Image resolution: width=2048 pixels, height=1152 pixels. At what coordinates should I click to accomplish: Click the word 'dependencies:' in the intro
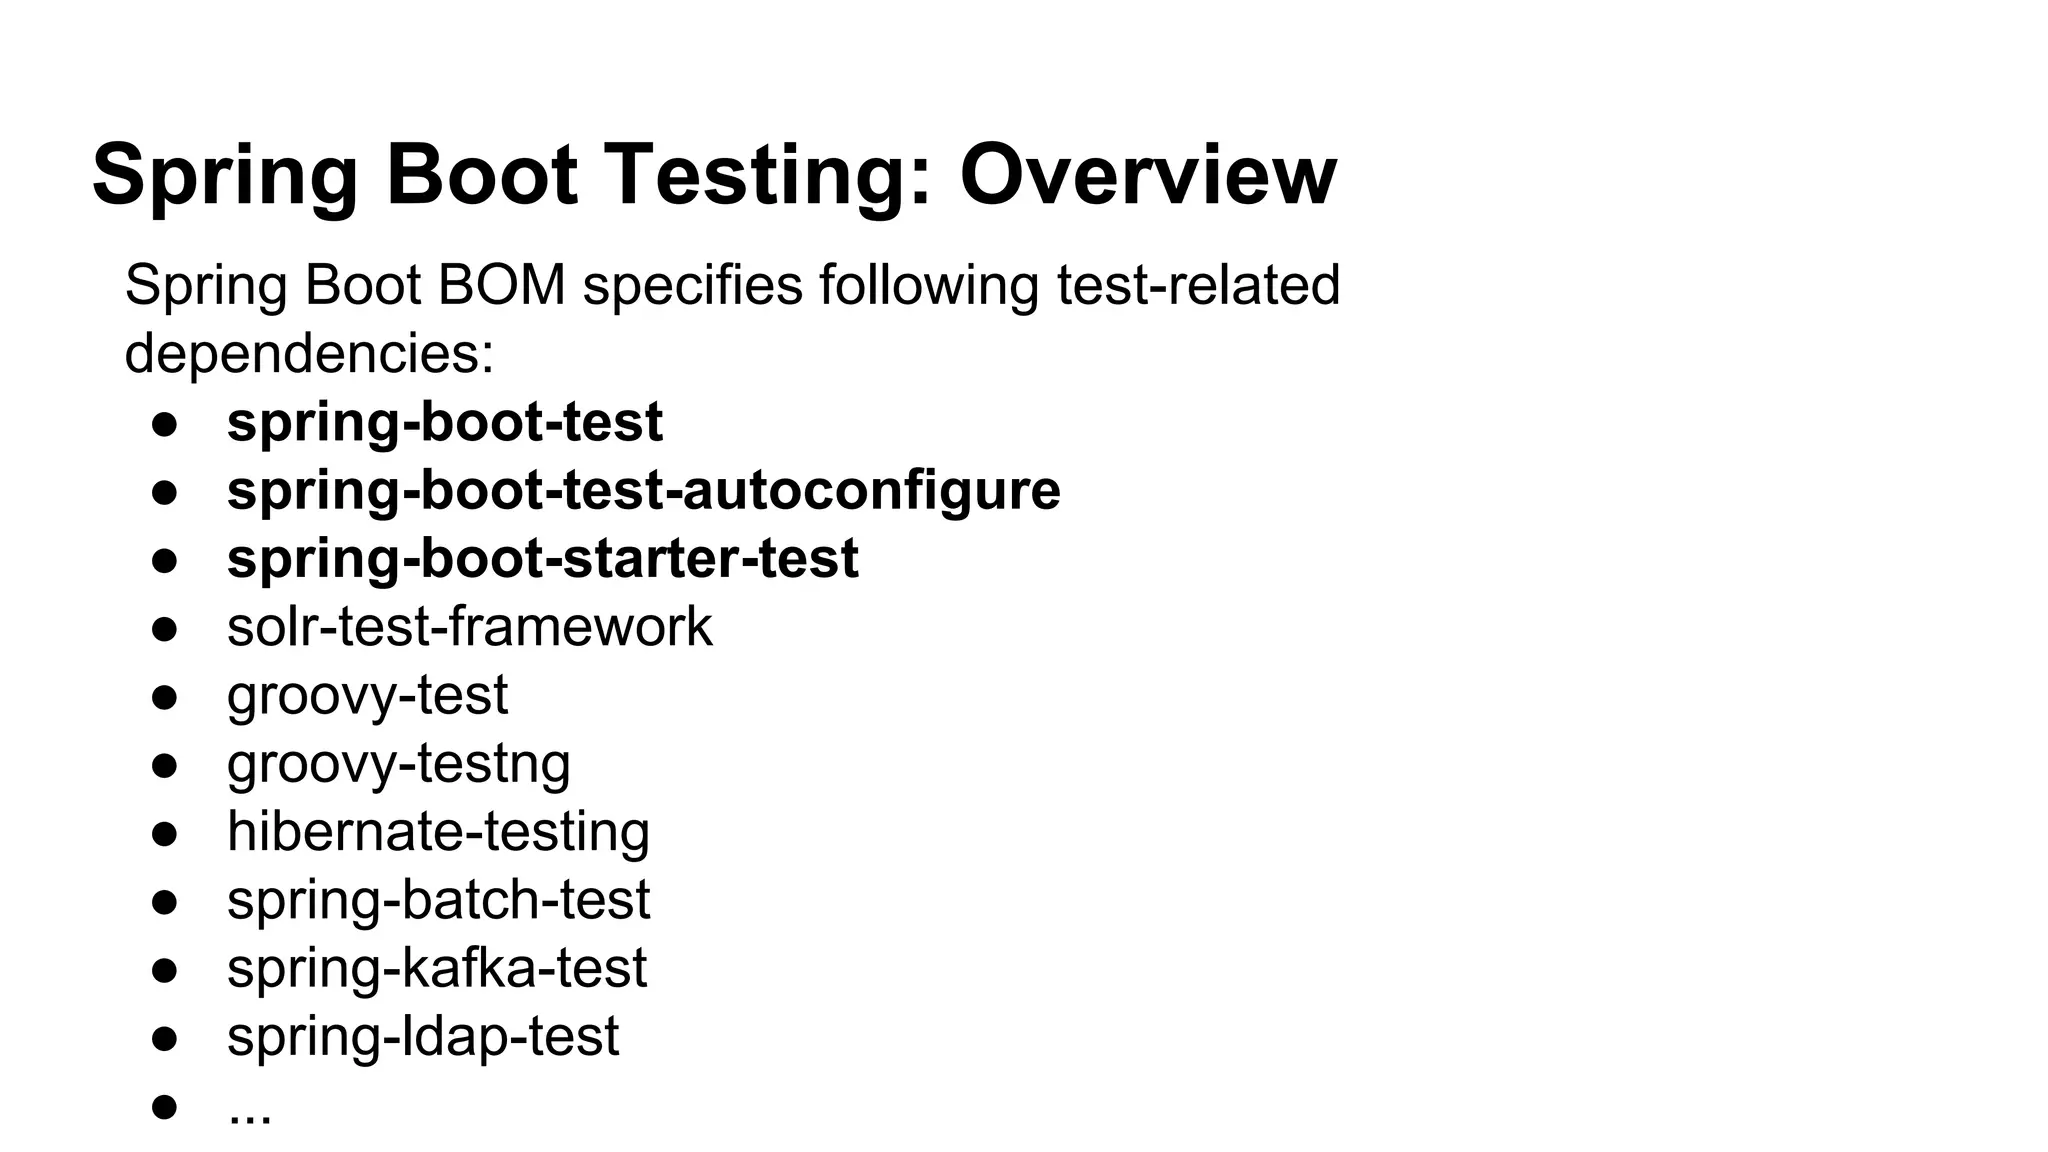tap(309, 353)
